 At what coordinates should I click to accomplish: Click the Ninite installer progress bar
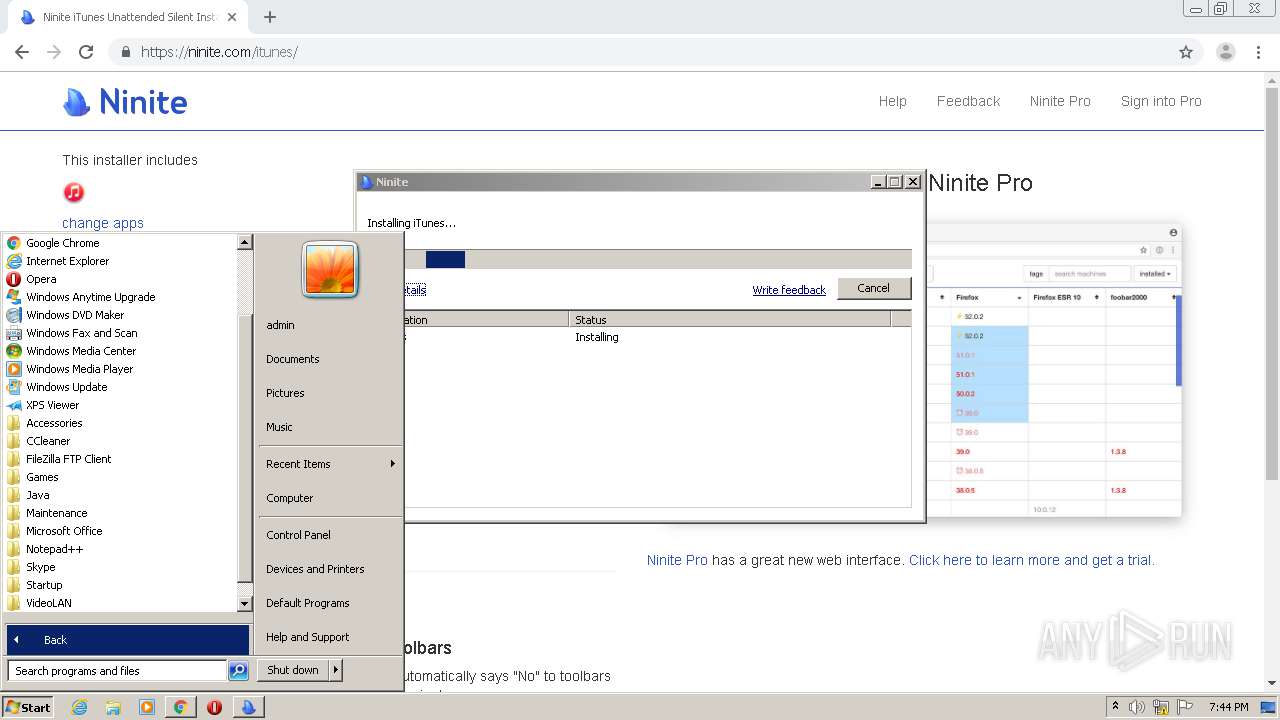click(x=658, y=259)
